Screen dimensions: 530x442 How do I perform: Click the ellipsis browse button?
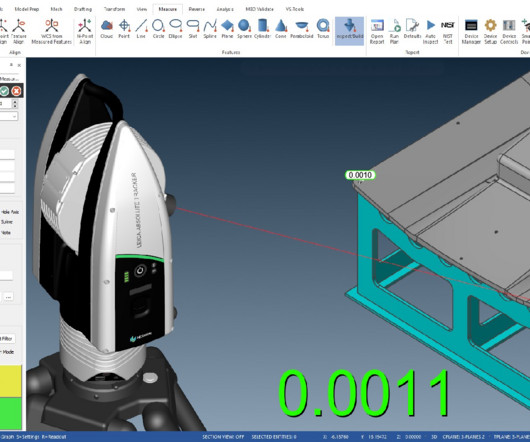coord(8,297)
